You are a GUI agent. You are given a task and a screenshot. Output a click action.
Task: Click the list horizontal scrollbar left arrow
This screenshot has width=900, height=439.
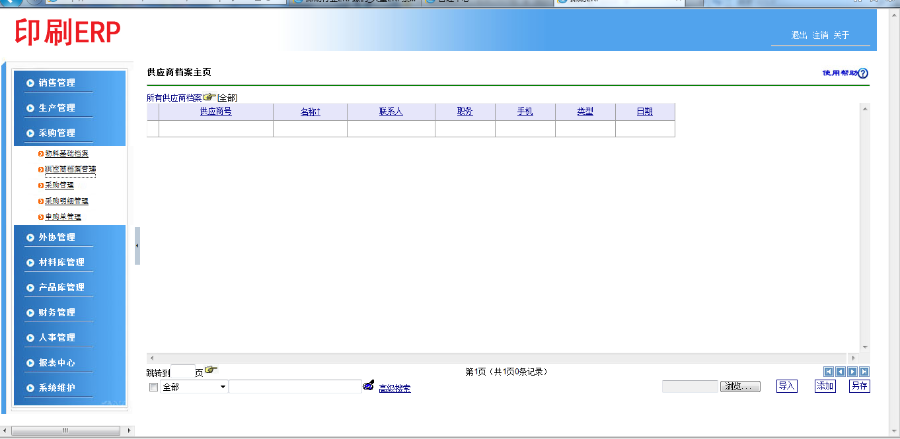point(152,358)
